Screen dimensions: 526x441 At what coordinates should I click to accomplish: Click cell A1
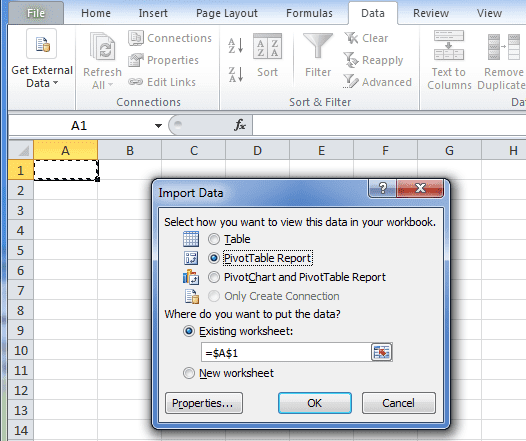66,170
